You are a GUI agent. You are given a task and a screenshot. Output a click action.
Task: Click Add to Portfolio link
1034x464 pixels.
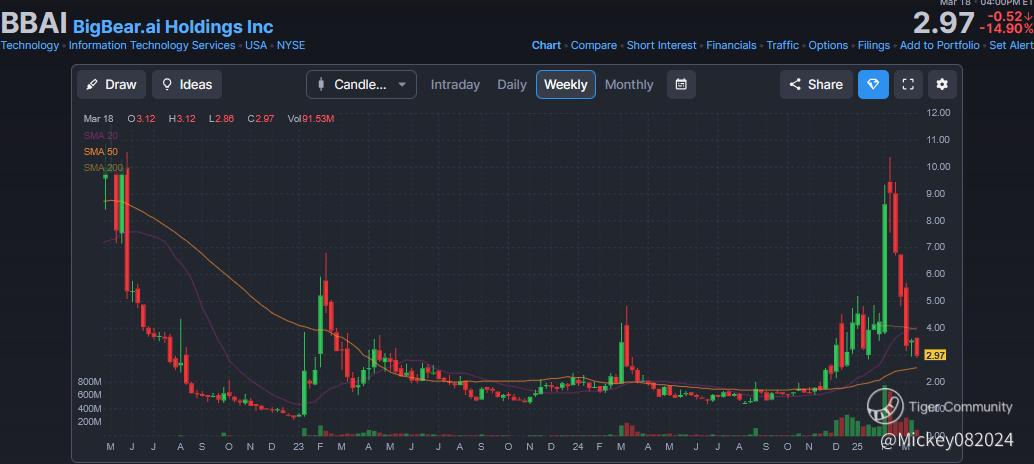coord(940,45)
